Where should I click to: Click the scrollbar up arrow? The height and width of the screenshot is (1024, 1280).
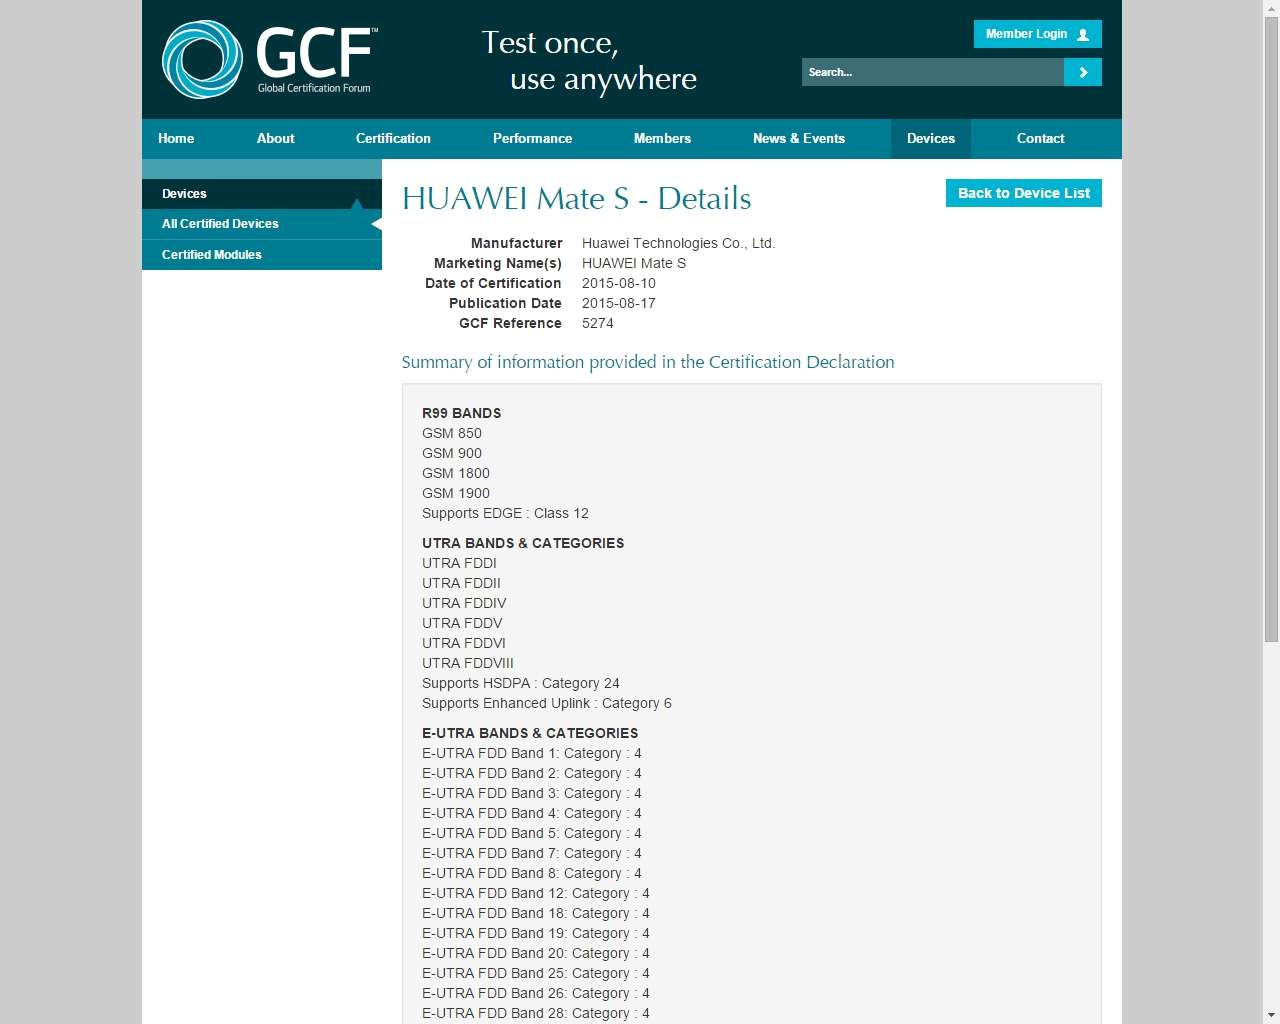(x=1271, y=8)
